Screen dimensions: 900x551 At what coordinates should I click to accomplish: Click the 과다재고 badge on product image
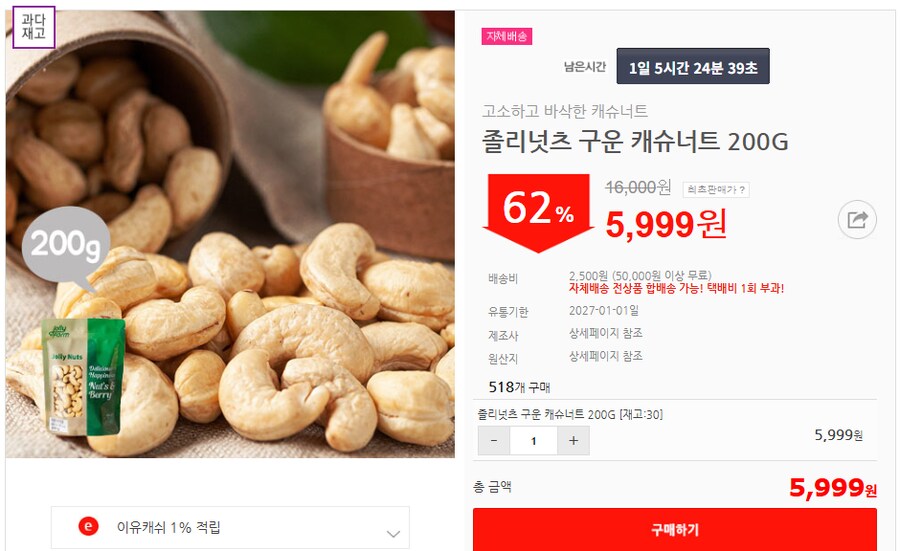click(x=33, y=27)
